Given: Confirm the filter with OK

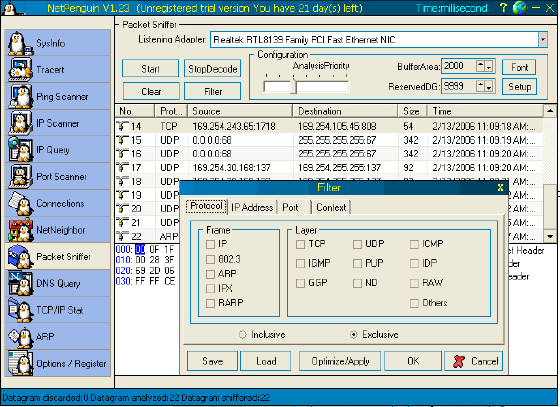Looking at the screenshot, I should [413, 361].
